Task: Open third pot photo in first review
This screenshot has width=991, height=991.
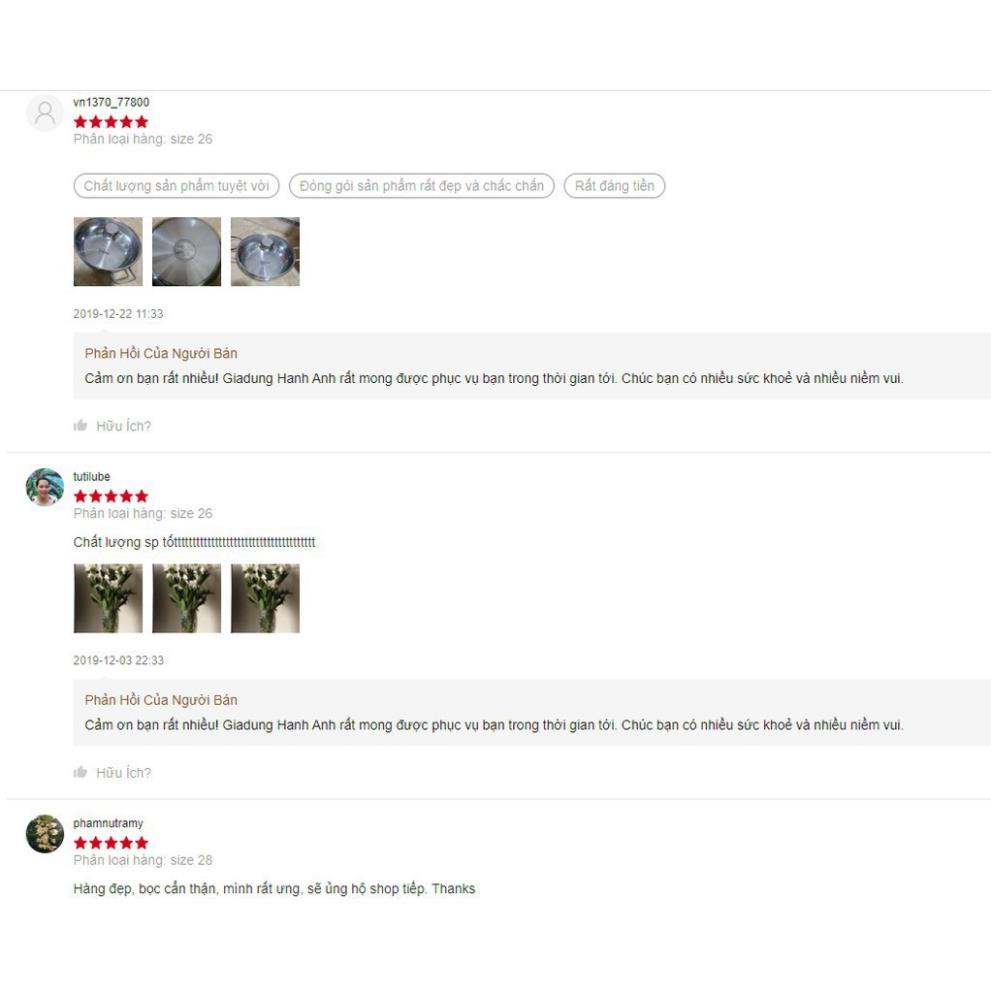Action: (x=265, y=252)
